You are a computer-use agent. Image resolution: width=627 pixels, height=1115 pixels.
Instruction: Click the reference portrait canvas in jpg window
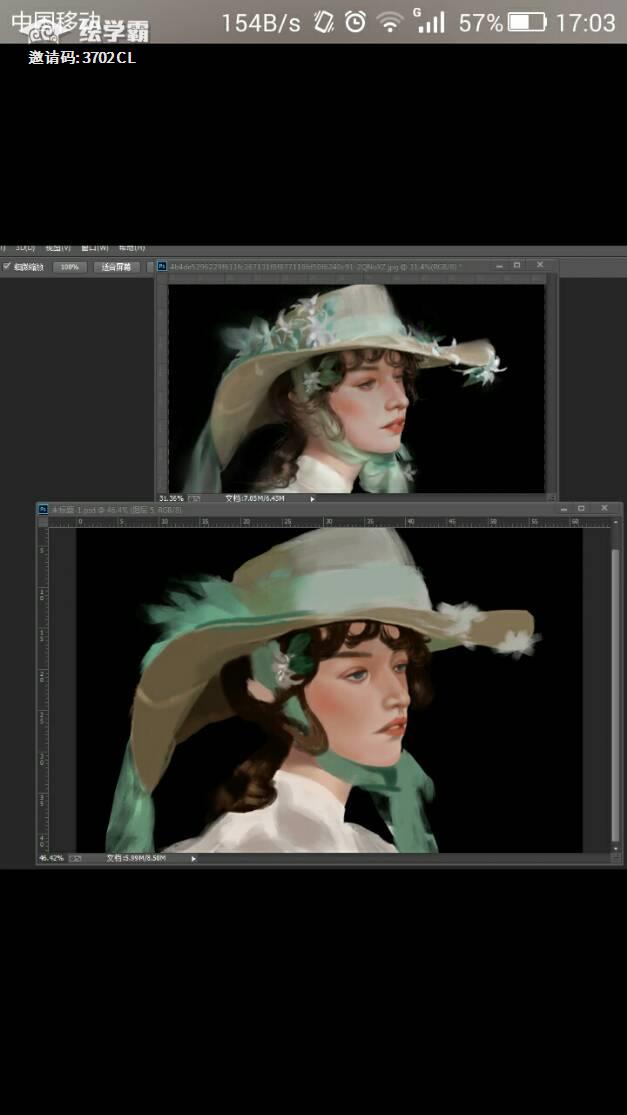point(356,388)
